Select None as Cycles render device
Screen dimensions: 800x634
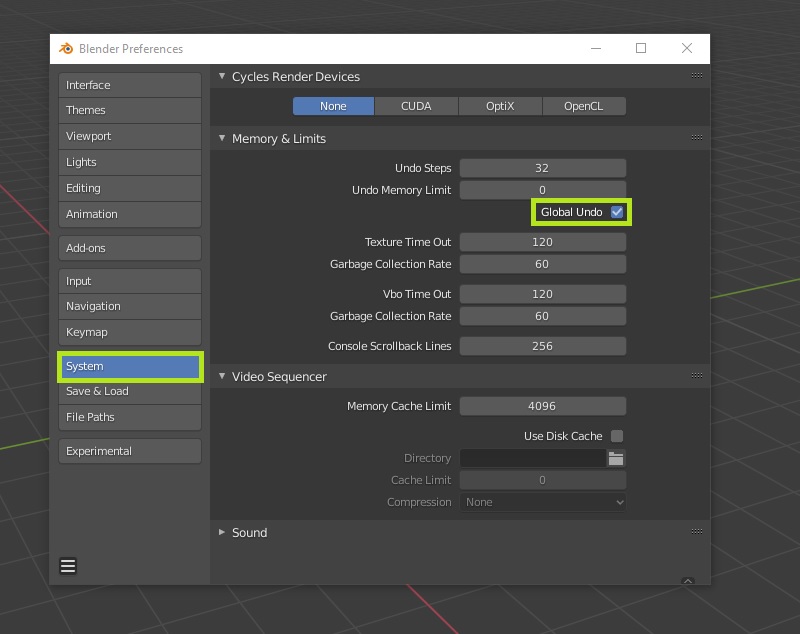[333, 106]
